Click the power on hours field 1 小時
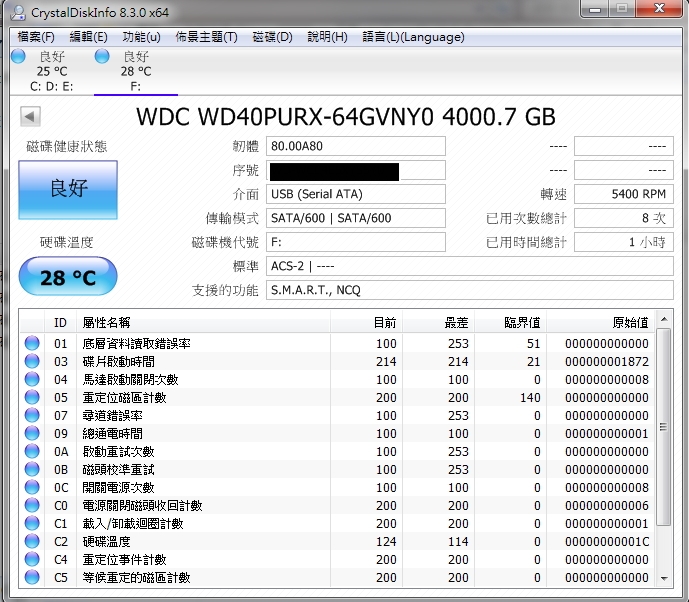Viewport: 689px width, 602px height. (624, 242)
